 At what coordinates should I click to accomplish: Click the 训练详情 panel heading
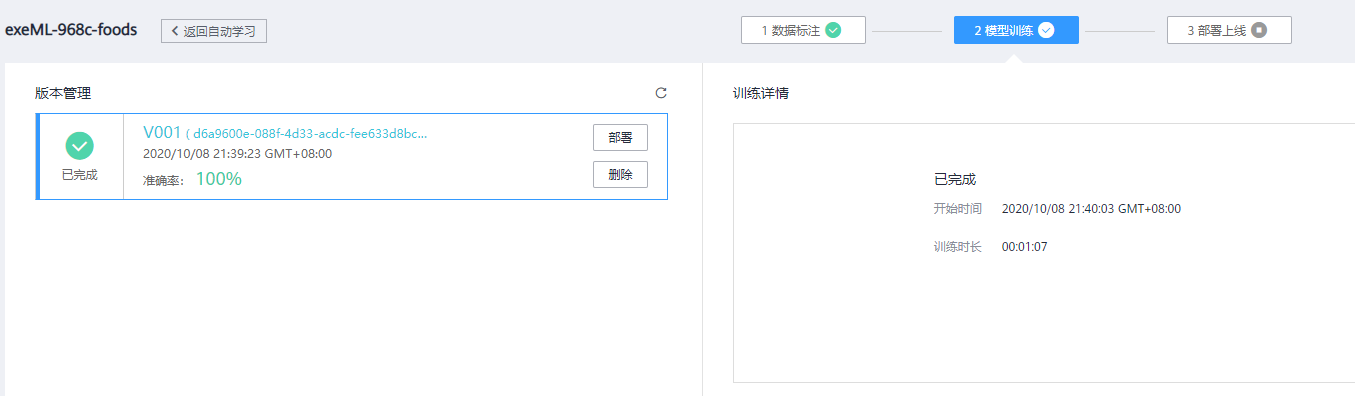[760, 94]
